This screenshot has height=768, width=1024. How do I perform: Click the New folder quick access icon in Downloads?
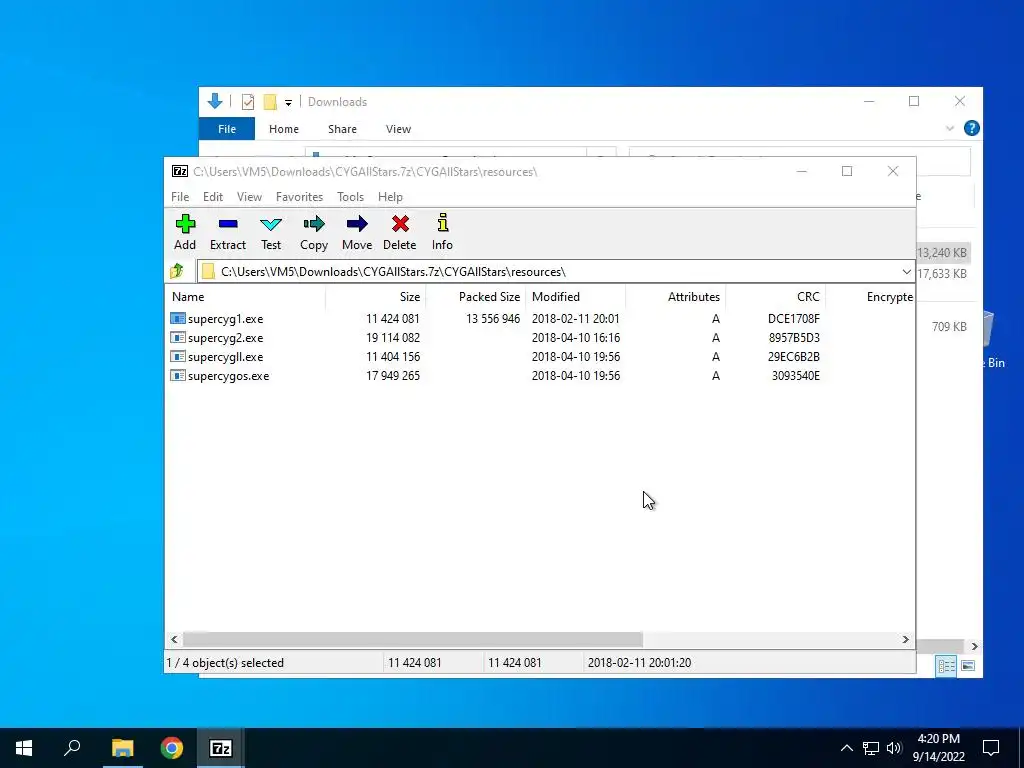(270, 102)
